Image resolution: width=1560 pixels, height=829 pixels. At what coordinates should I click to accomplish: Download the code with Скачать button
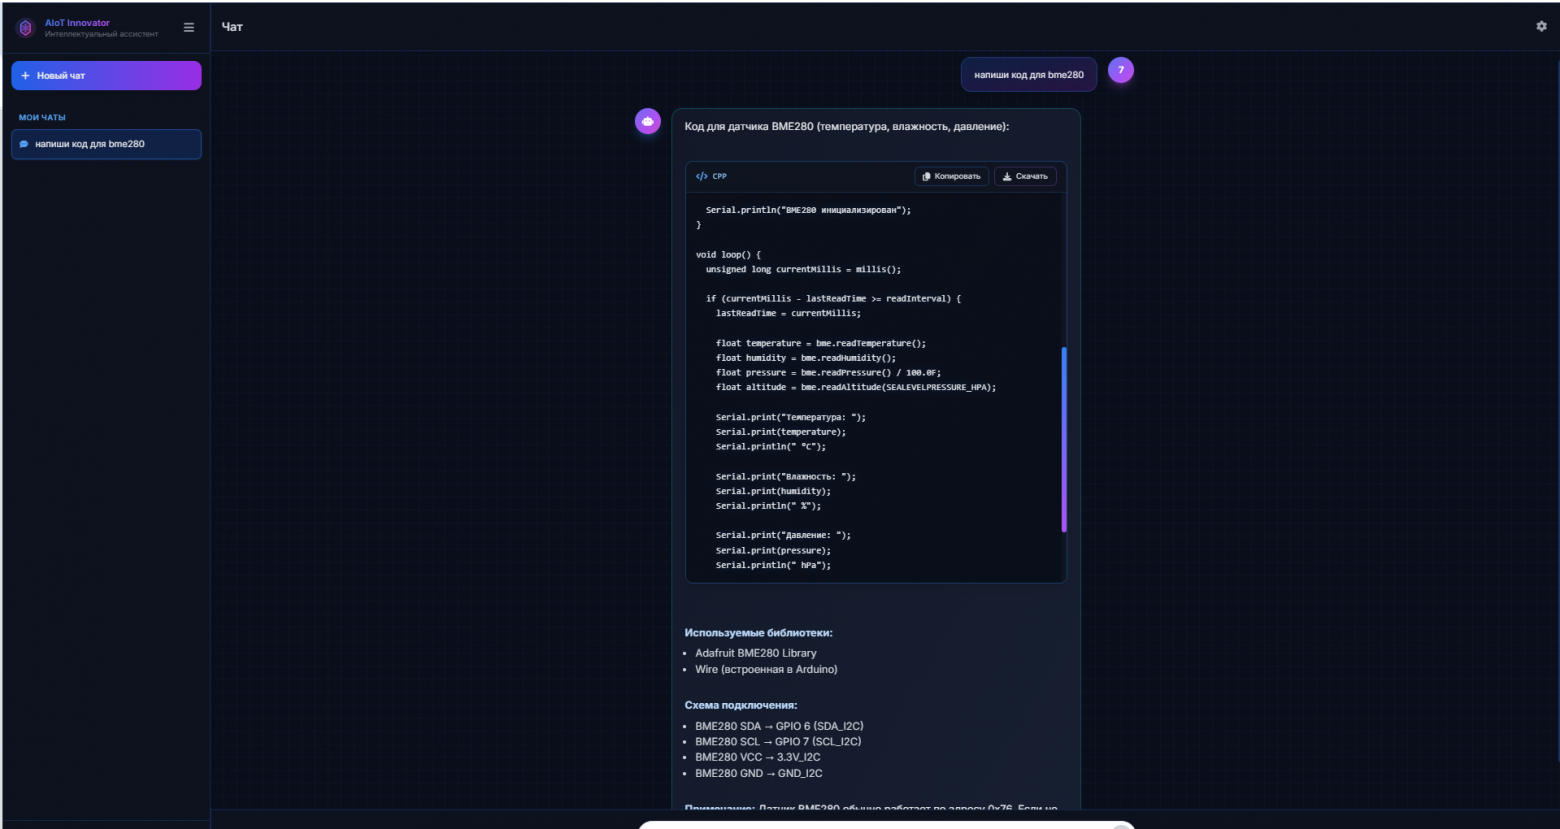point(1025,176)
